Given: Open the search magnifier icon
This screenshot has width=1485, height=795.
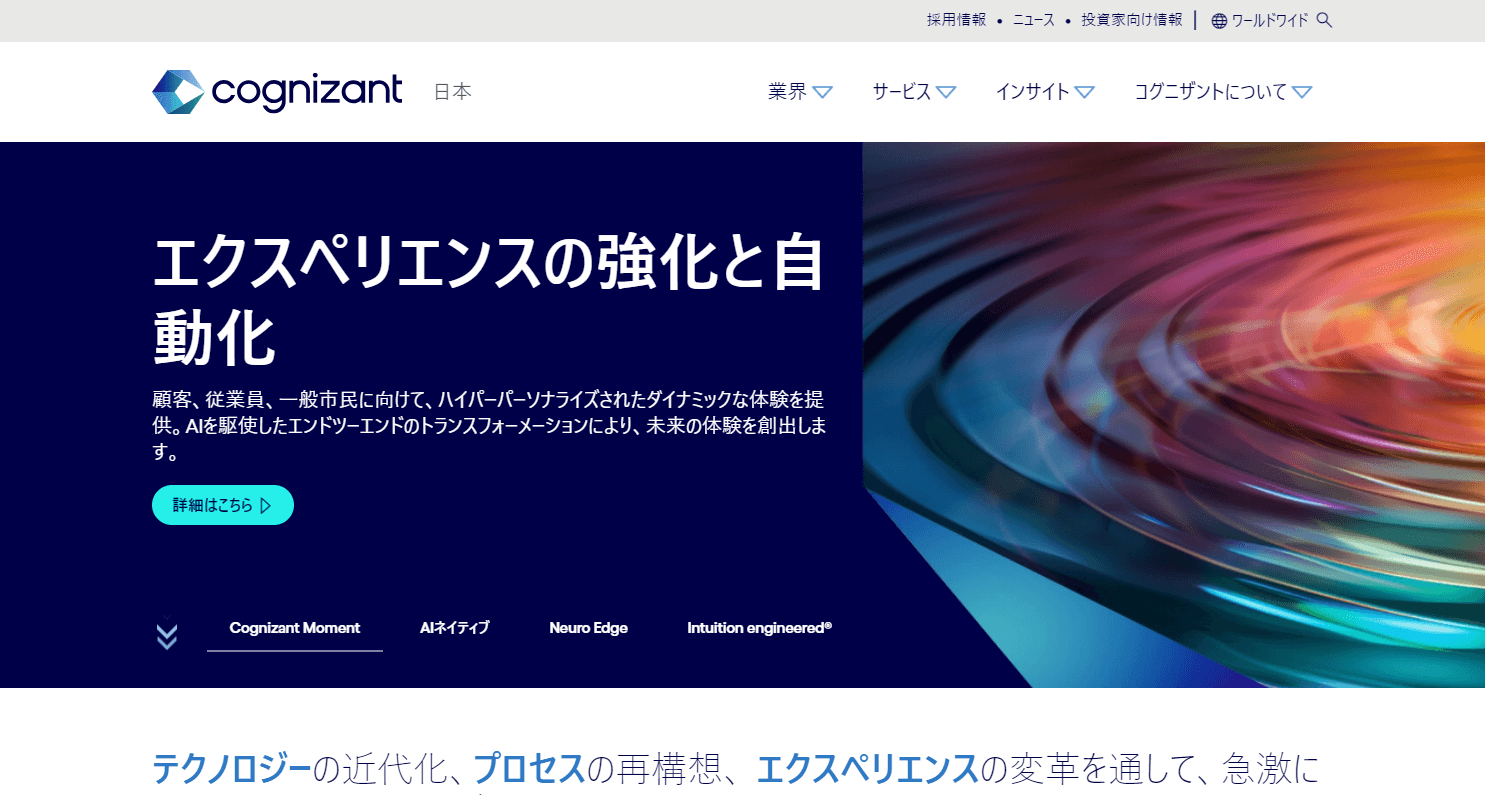Looking at the screenshot, I should pyautogui.click(x=1325, y=19).
